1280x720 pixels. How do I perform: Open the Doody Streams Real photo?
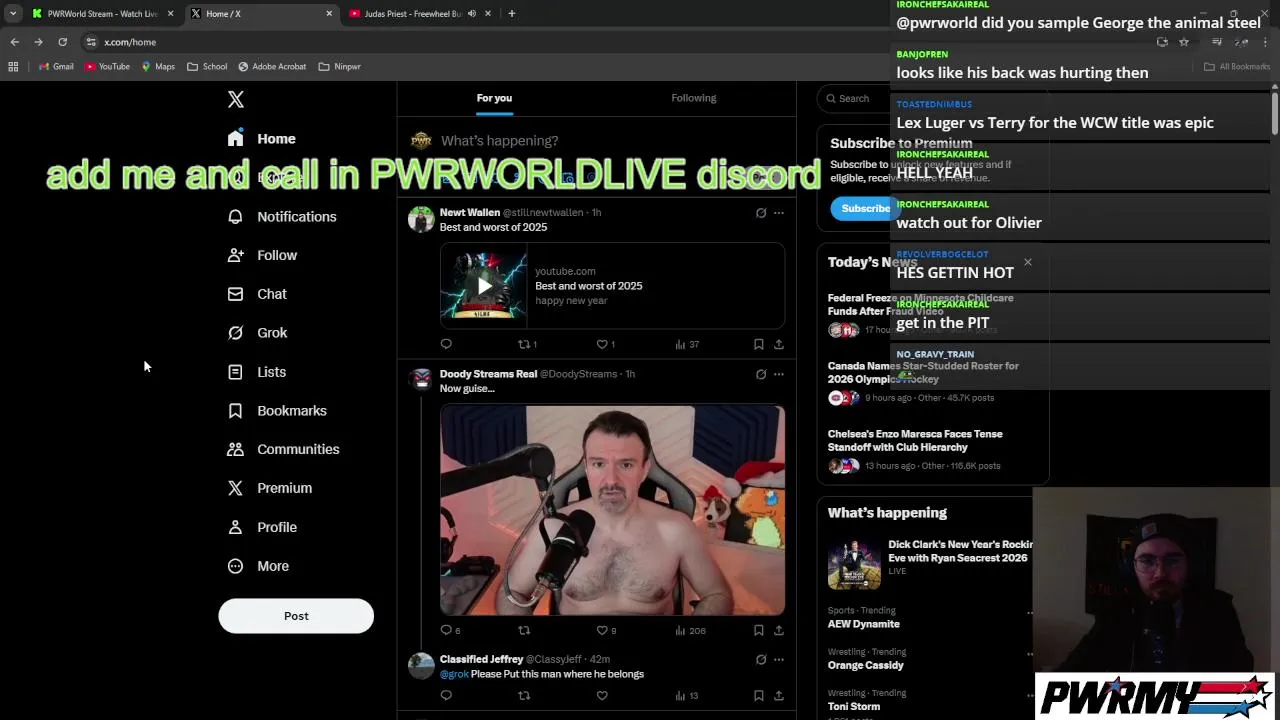[x=612, y=510]
